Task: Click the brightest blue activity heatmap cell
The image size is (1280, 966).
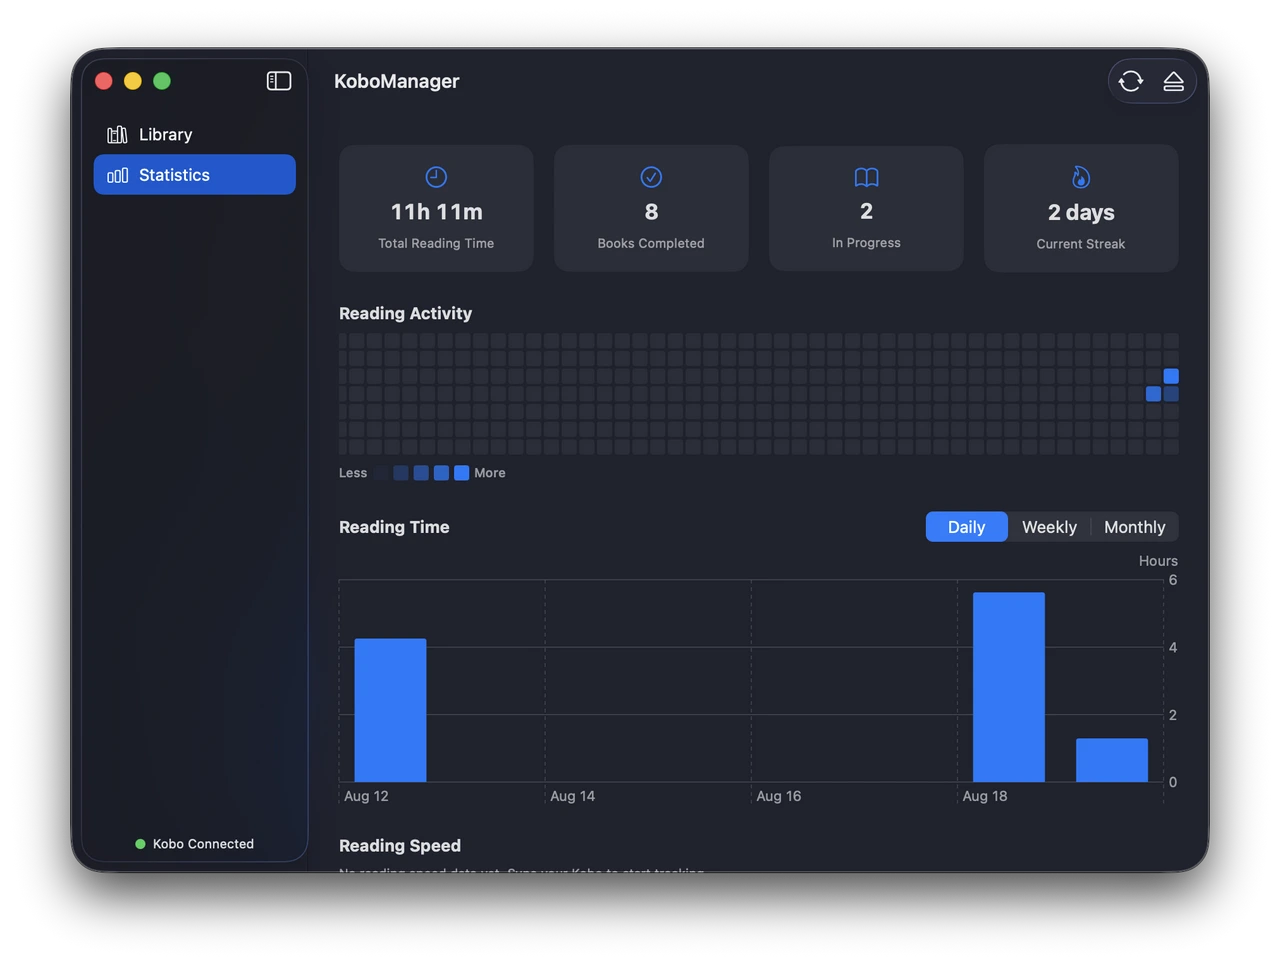Action: tap(1171, 376)
